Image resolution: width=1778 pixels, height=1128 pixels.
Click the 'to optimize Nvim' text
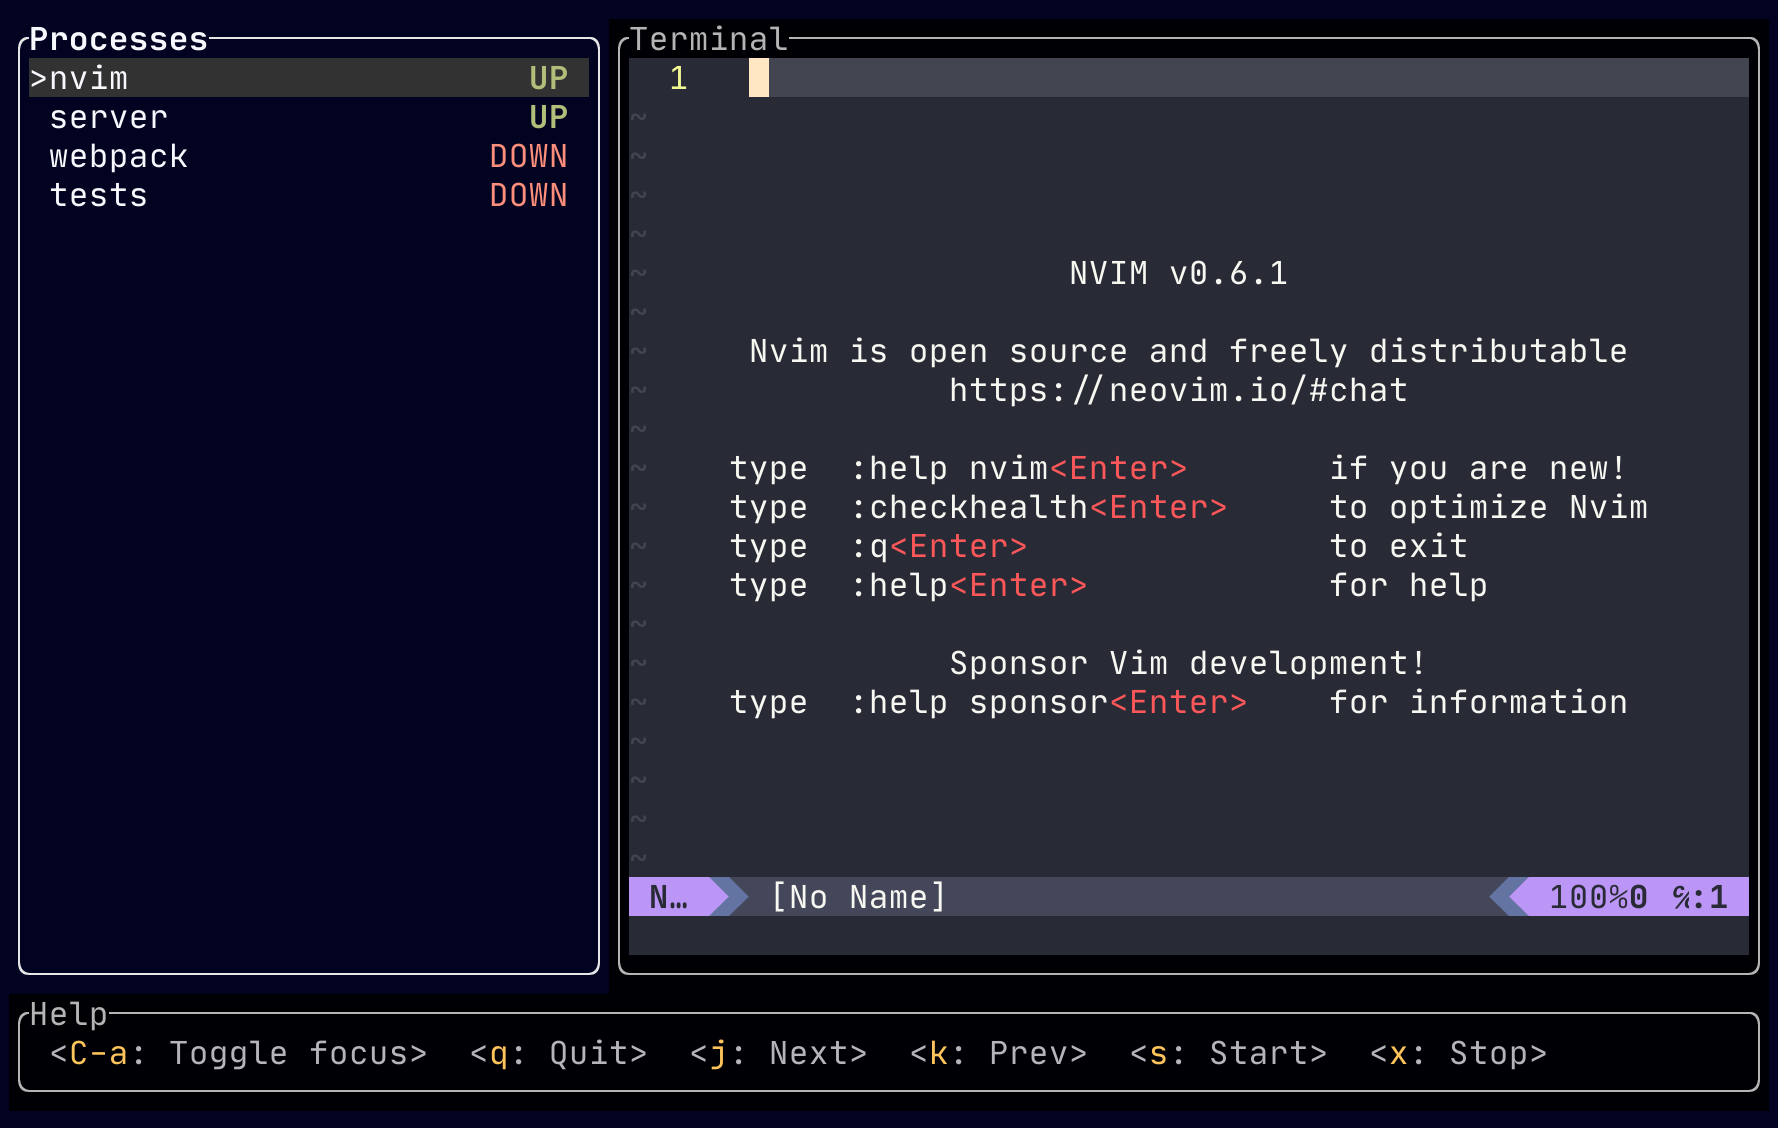point(1488,507)
